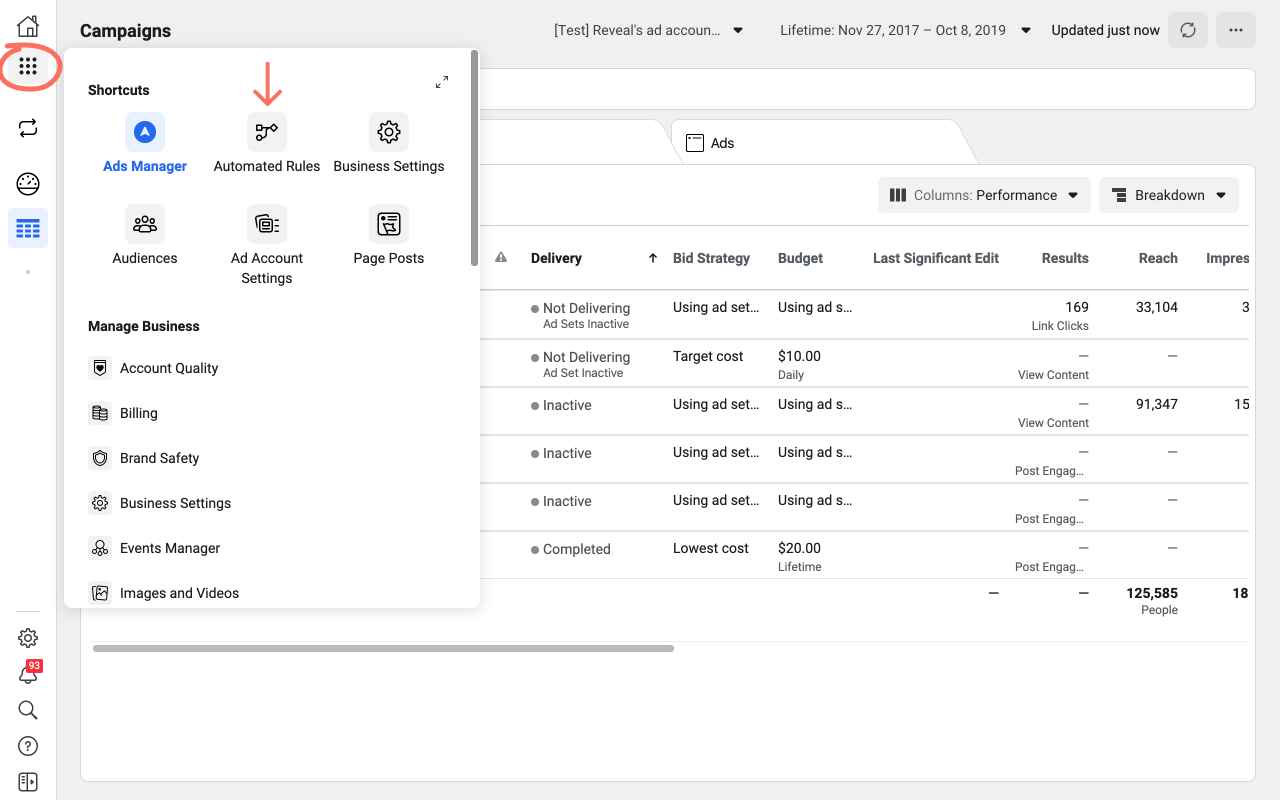Open the more options ellipsis button
Image resolution: width=1280 pixels, height=800 pixels.
1236,30
